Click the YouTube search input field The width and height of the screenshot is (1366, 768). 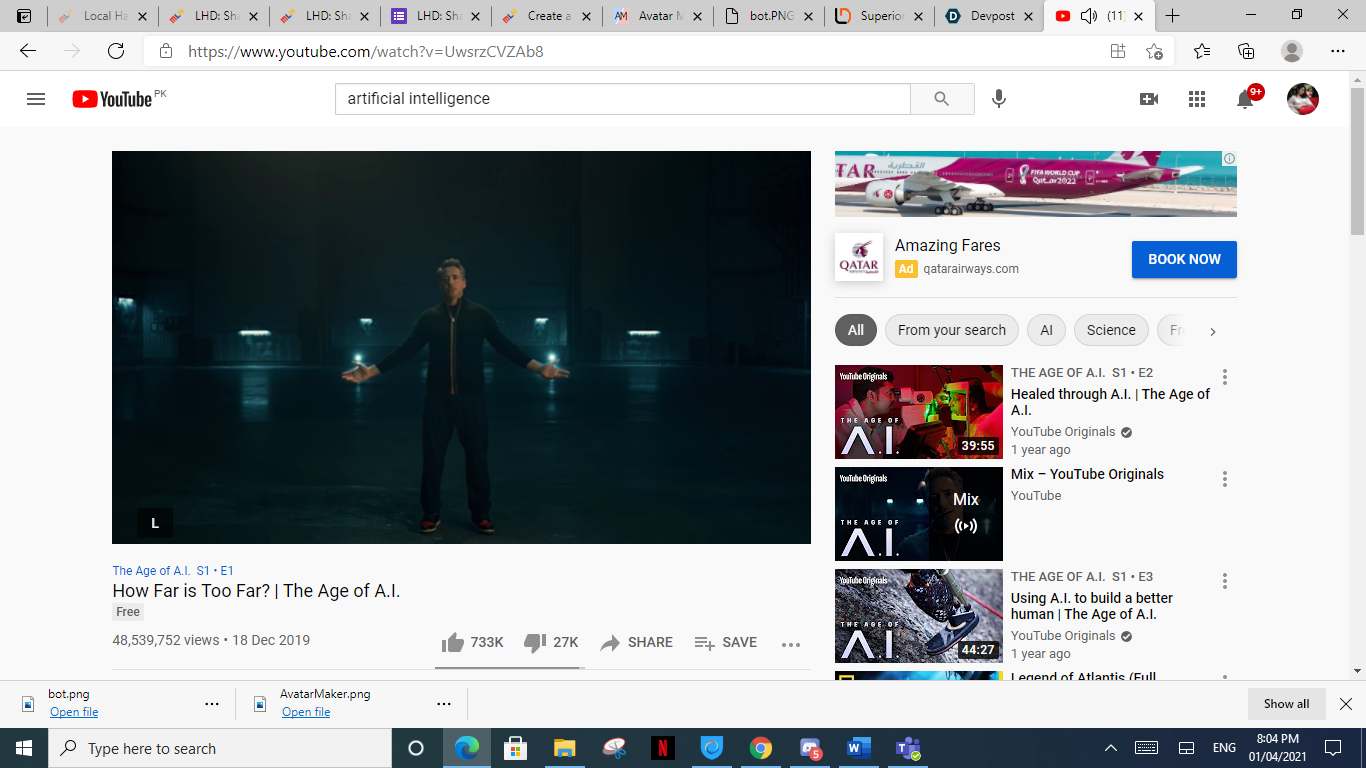622,99
